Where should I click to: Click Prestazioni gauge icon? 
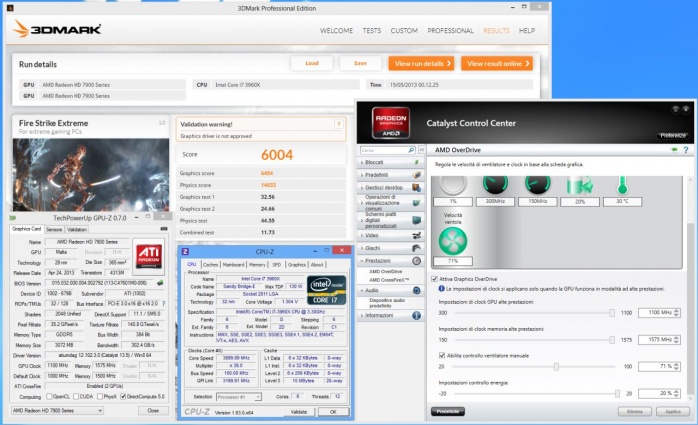point(416,261)
